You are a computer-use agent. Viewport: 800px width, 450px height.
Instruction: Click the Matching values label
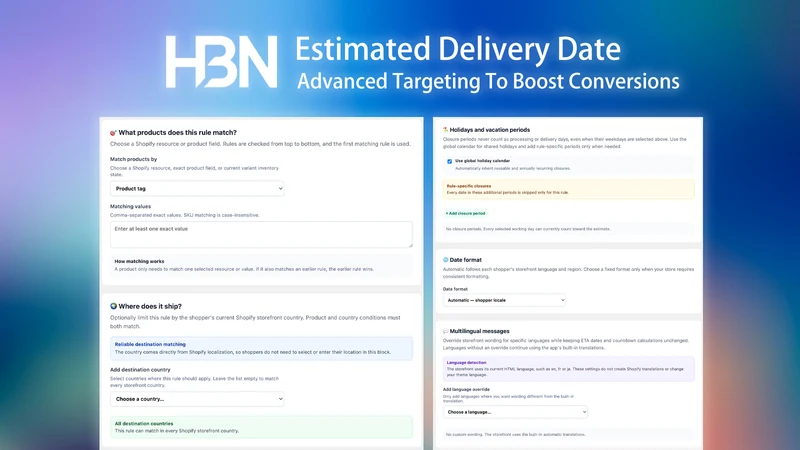(x=131, y=207)
